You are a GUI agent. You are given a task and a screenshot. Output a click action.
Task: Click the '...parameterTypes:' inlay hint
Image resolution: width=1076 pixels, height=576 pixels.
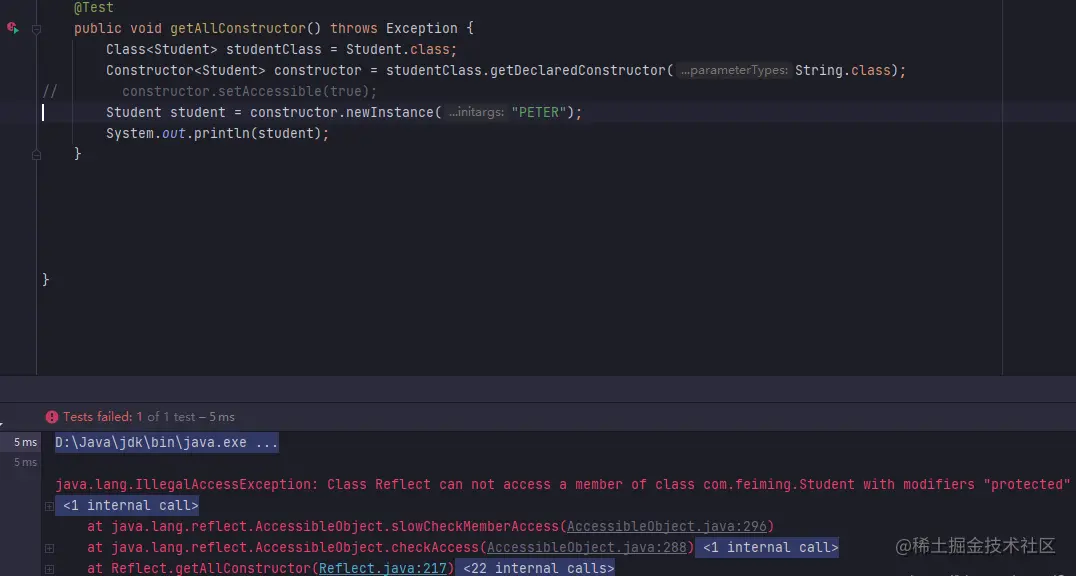pos(734,70)
